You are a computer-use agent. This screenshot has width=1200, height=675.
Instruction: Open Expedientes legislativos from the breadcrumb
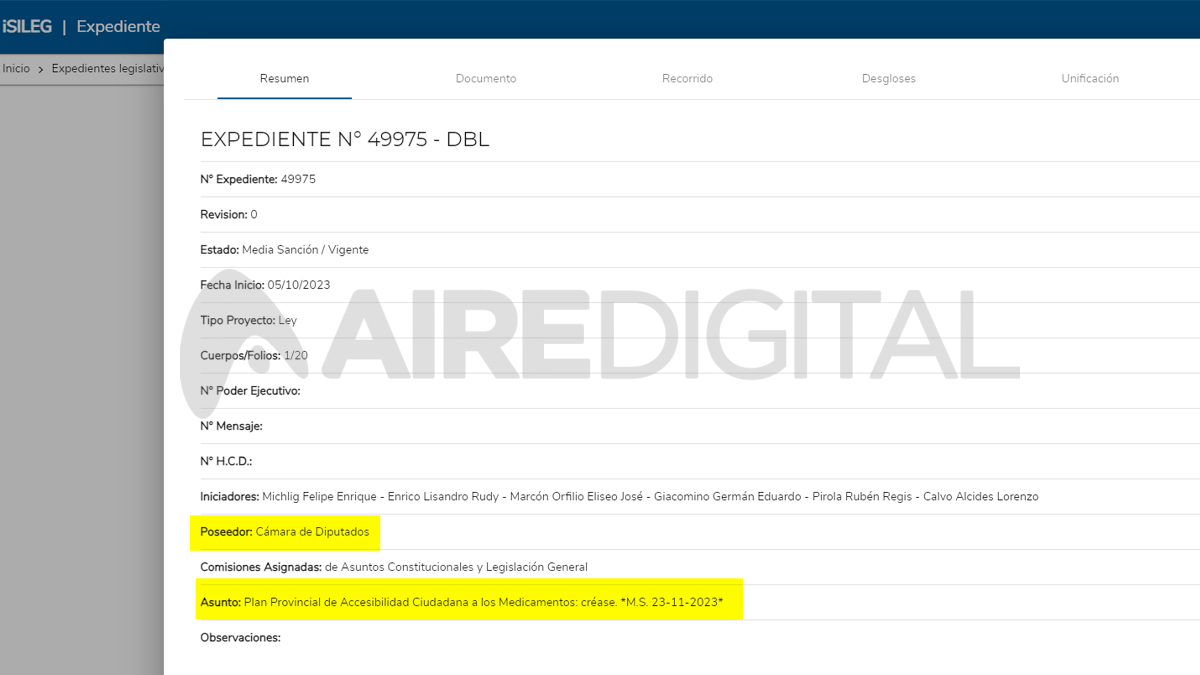pyautogui.click(x=107, y=68)
